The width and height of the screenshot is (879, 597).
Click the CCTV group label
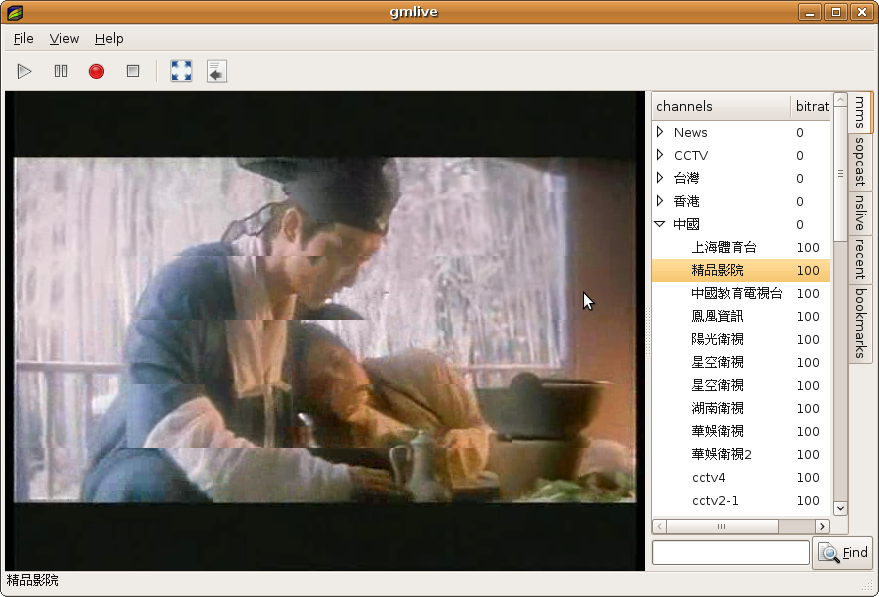point(691,155)
